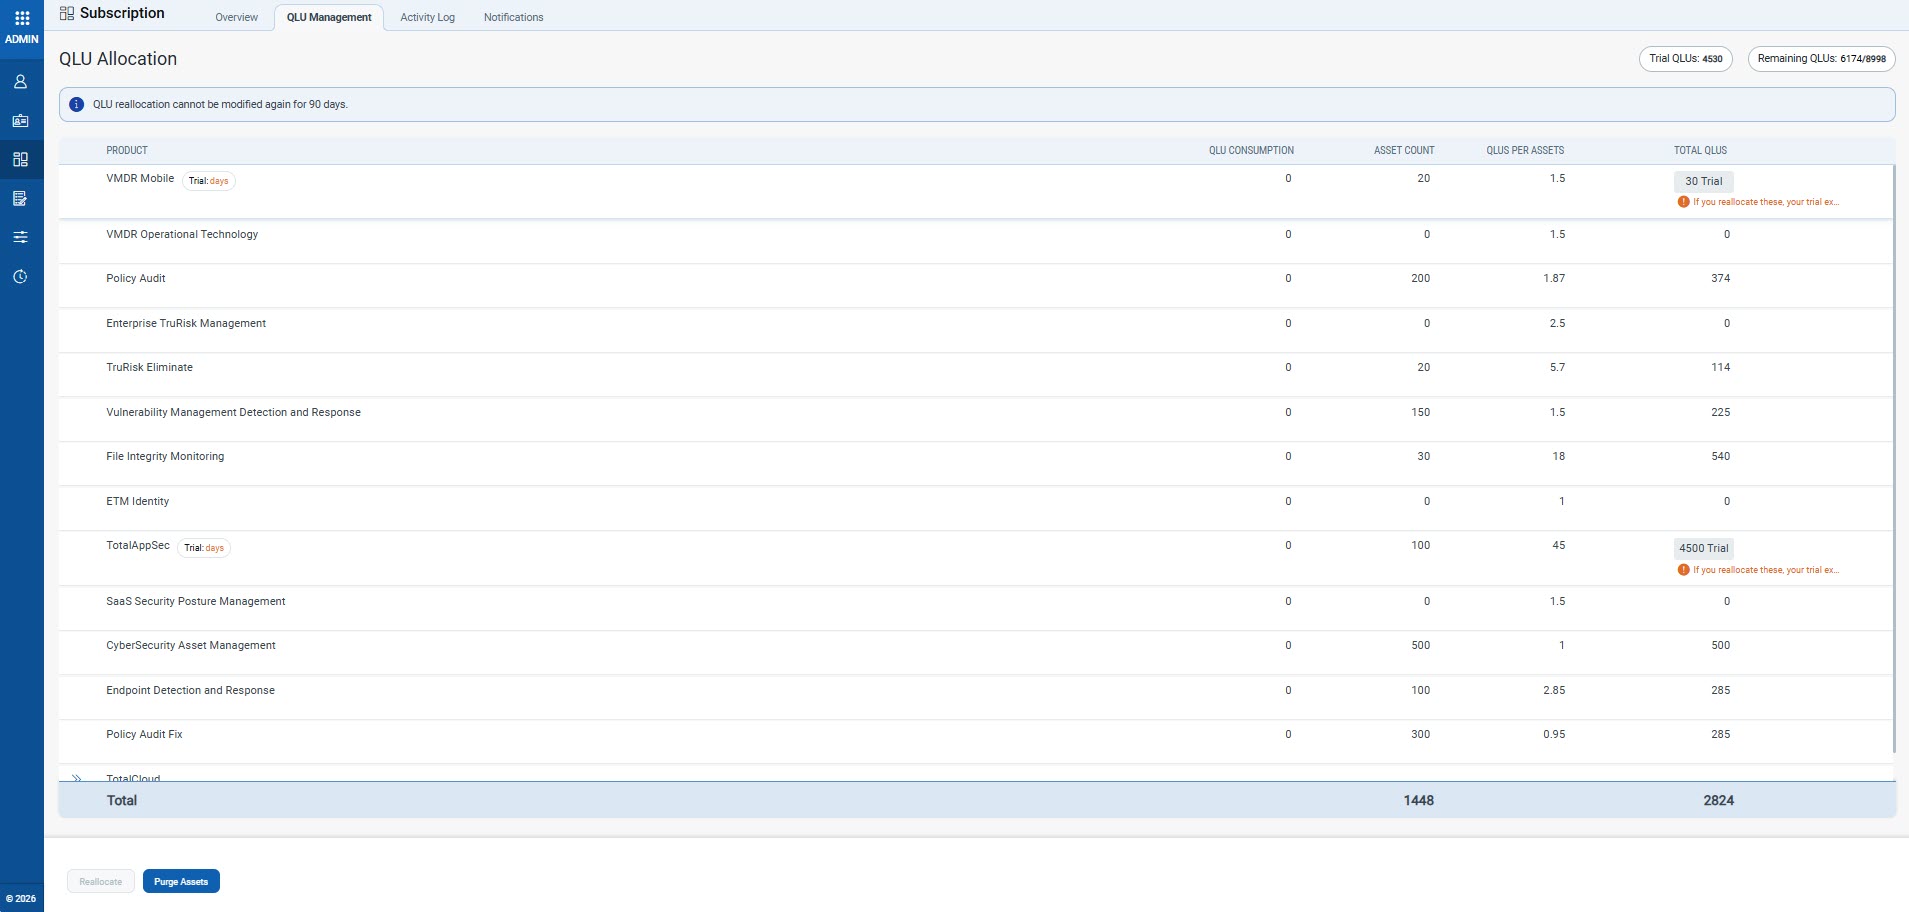Switch to the Overview tab

click(x=236, y=17)
